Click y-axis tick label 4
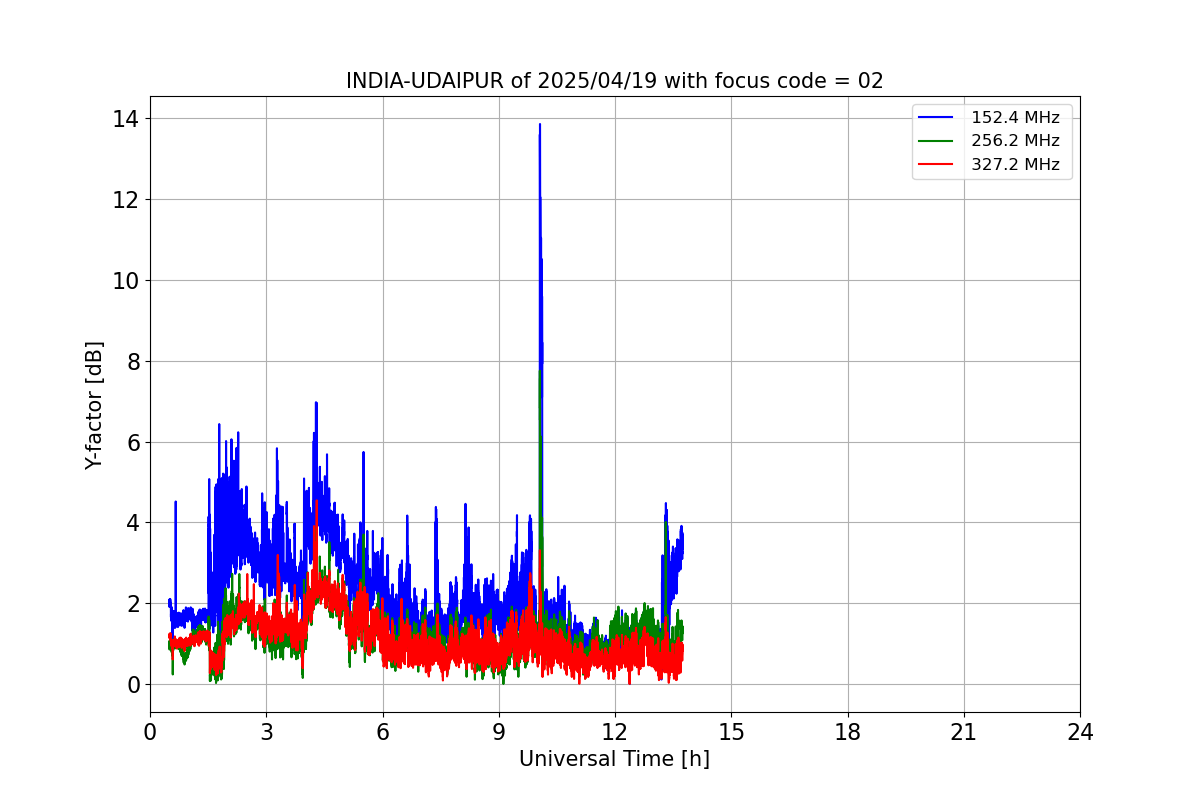The width and height of the screenshot is (1200, 800). 133,523
